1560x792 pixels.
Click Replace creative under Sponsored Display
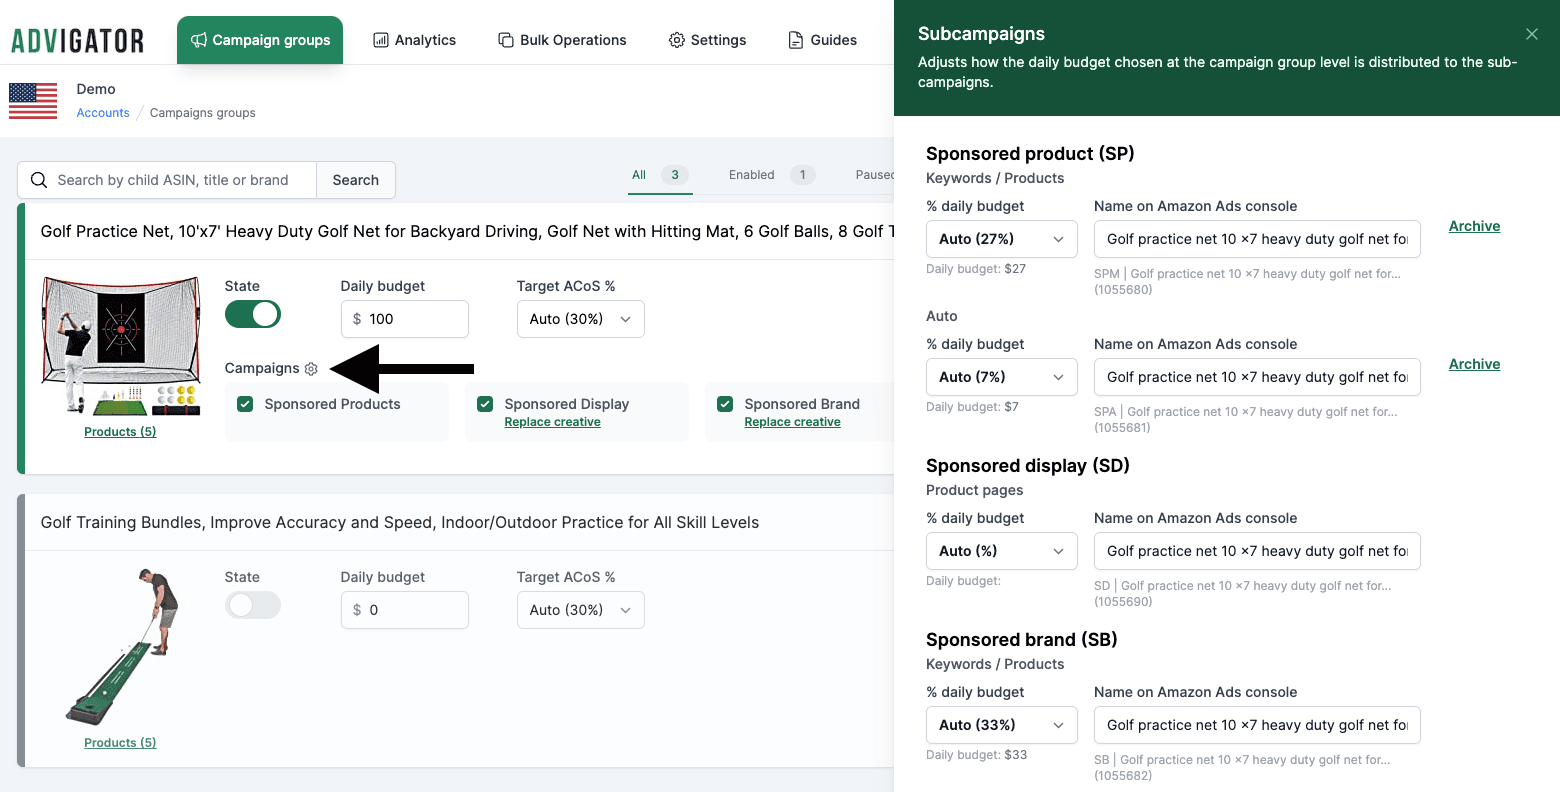552,422
